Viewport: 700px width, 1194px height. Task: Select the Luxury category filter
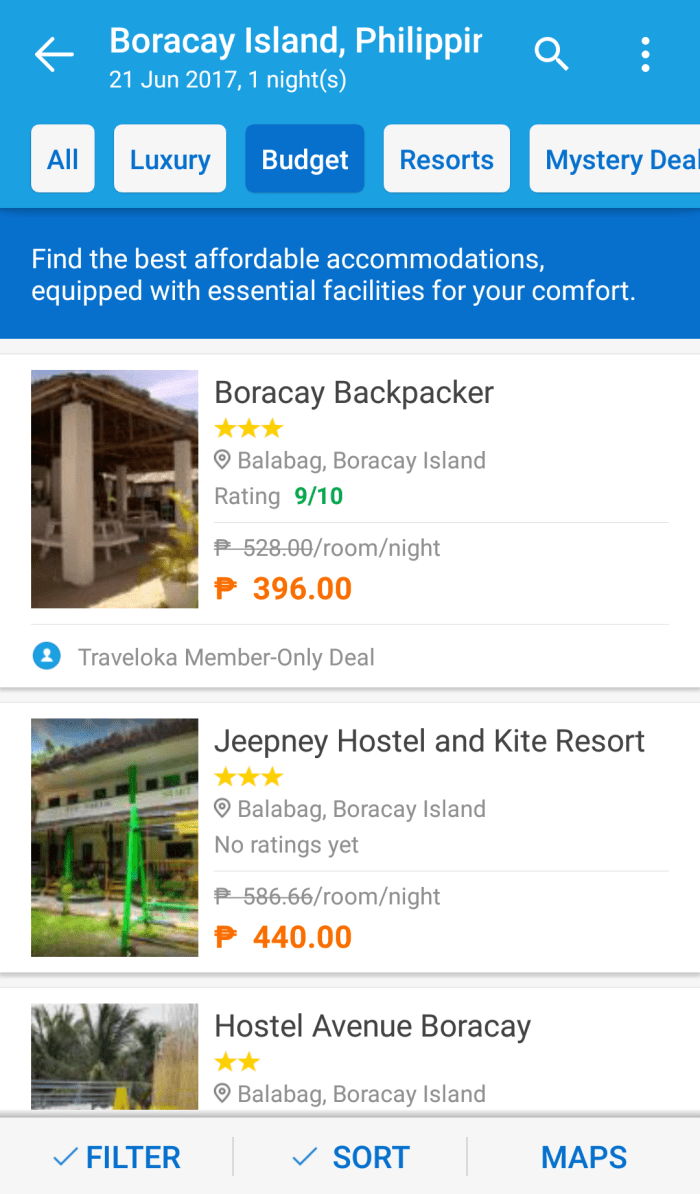pos(169,158)
